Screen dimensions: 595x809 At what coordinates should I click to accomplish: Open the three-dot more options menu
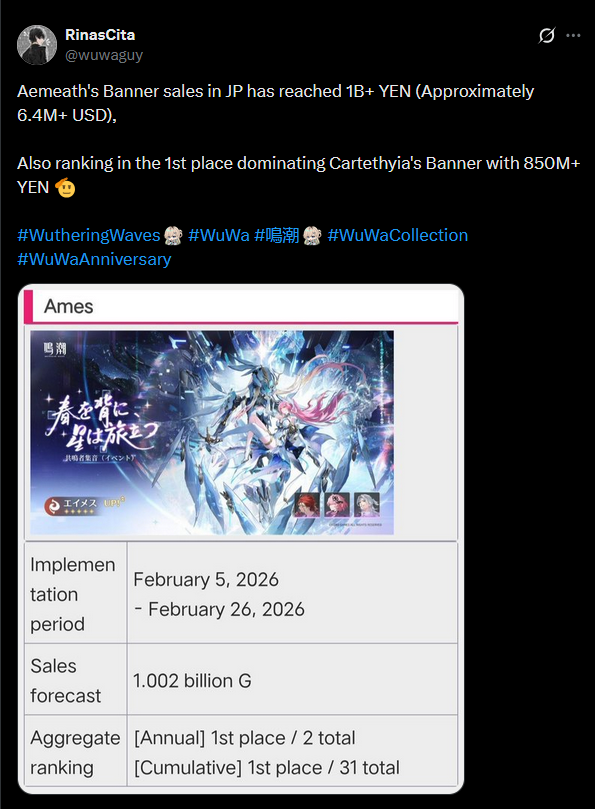point(573,36)
